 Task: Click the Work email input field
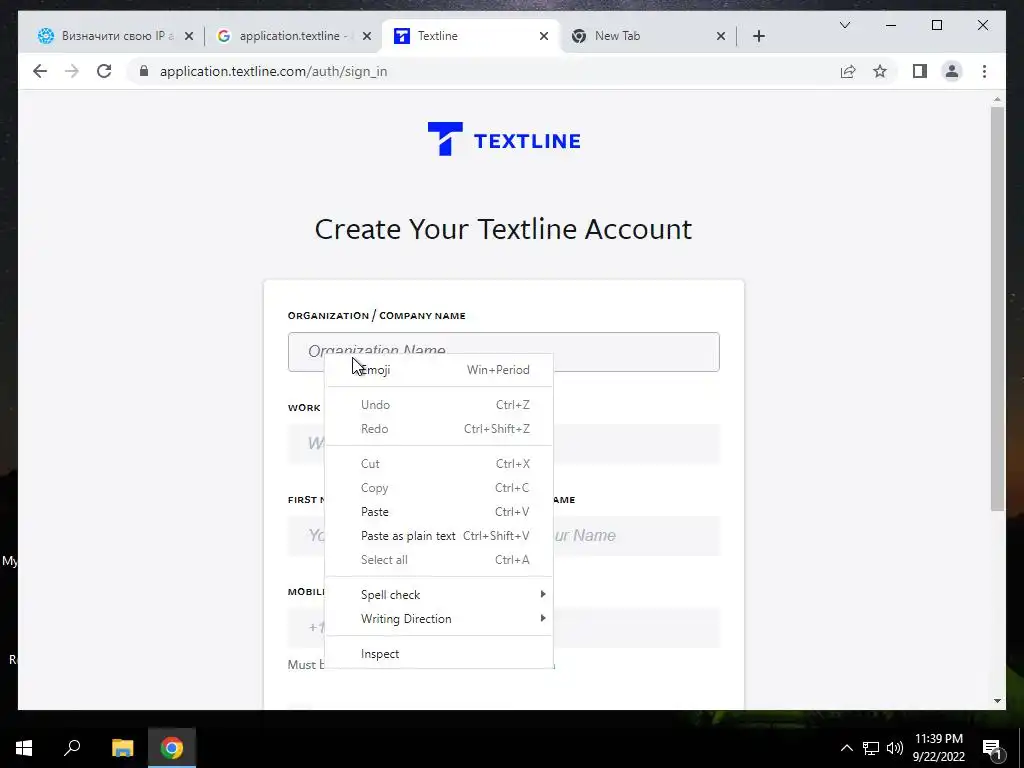point(504,444)
